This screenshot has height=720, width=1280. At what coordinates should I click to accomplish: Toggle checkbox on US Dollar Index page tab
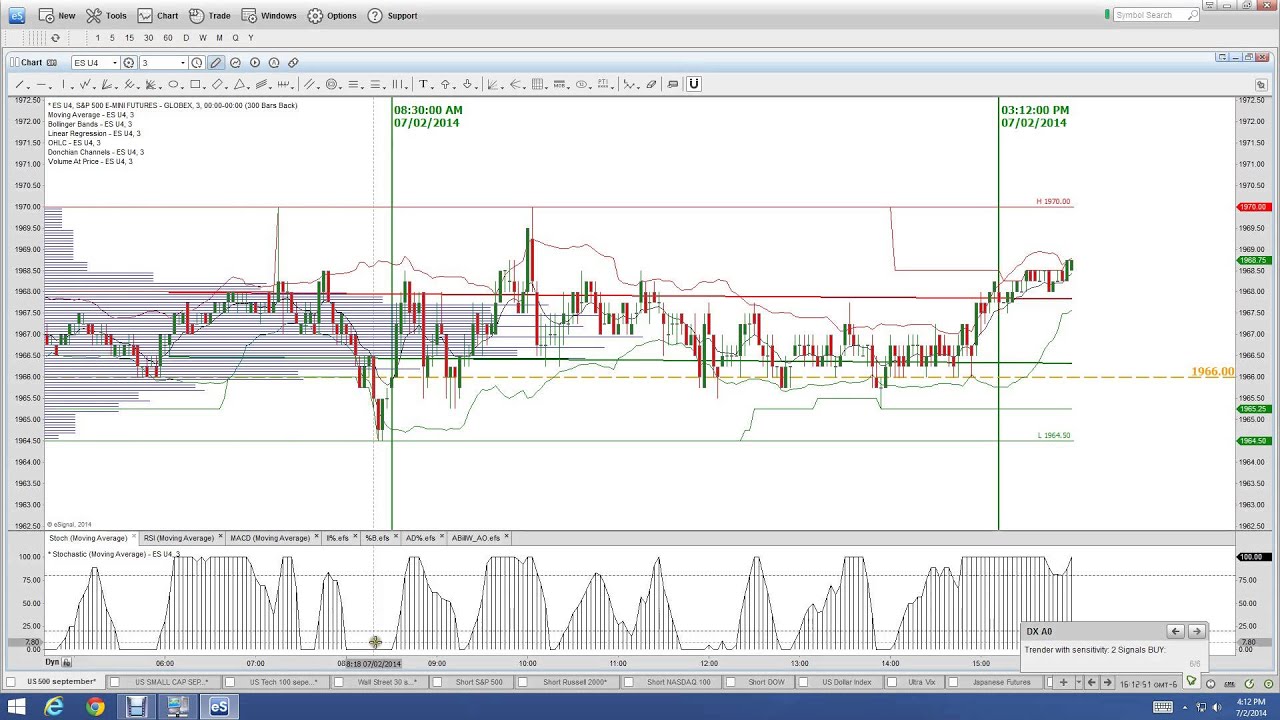pyautogui.click(x=805, y=682)
